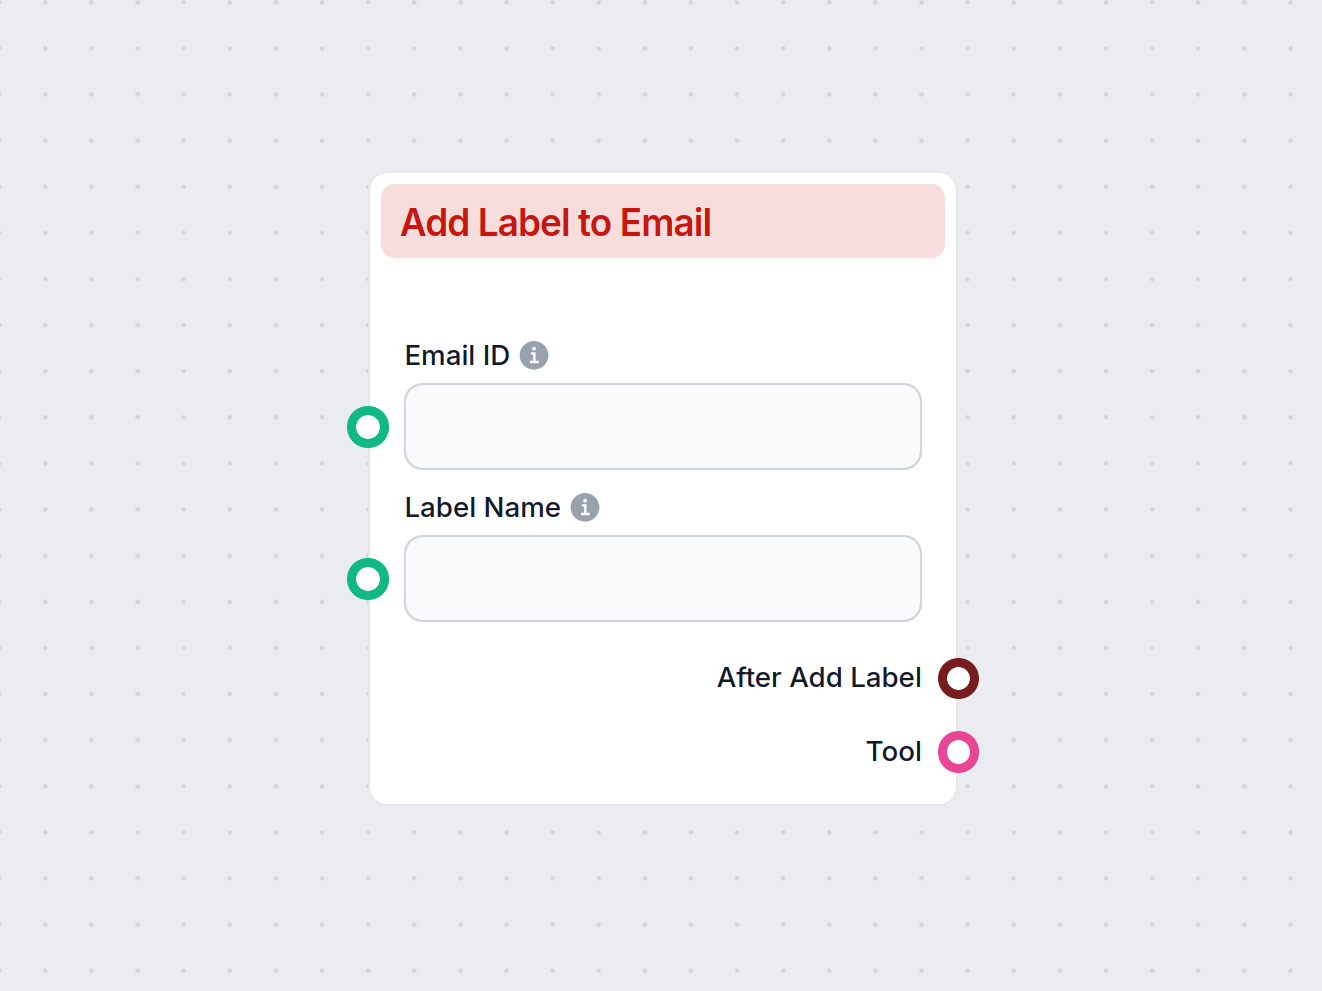Click the pink Tool output port
The height and width of the screenshot is (991, 1322).
(957, 751)
